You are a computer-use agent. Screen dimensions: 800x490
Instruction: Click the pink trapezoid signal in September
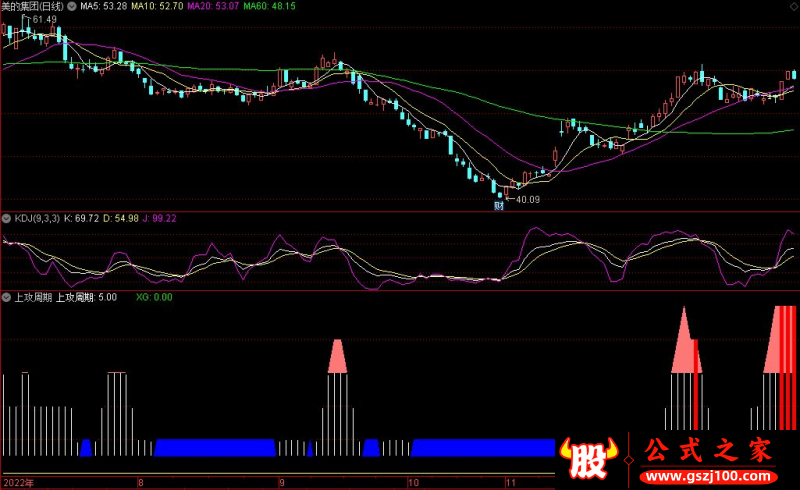[x=337, y=357]
